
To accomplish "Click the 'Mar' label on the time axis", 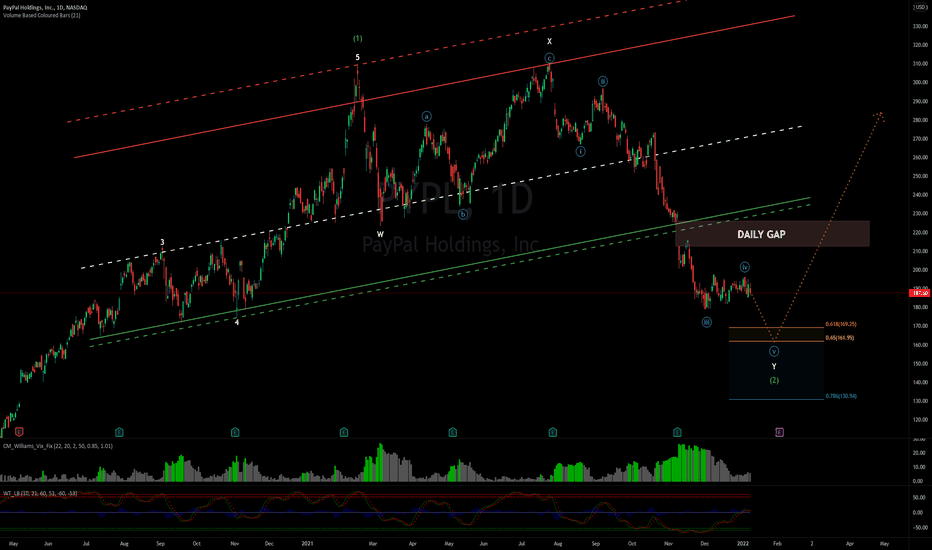I will pos(373,543).
